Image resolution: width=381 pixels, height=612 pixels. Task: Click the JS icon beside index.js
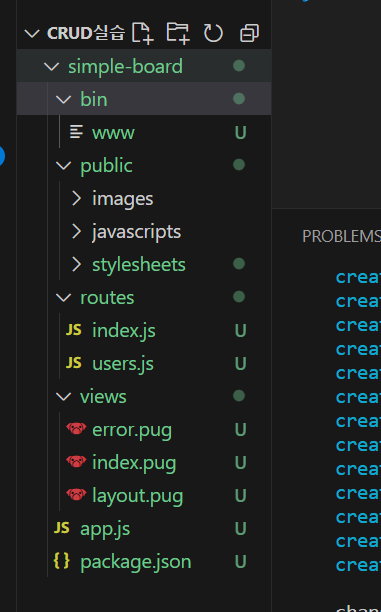74,330
